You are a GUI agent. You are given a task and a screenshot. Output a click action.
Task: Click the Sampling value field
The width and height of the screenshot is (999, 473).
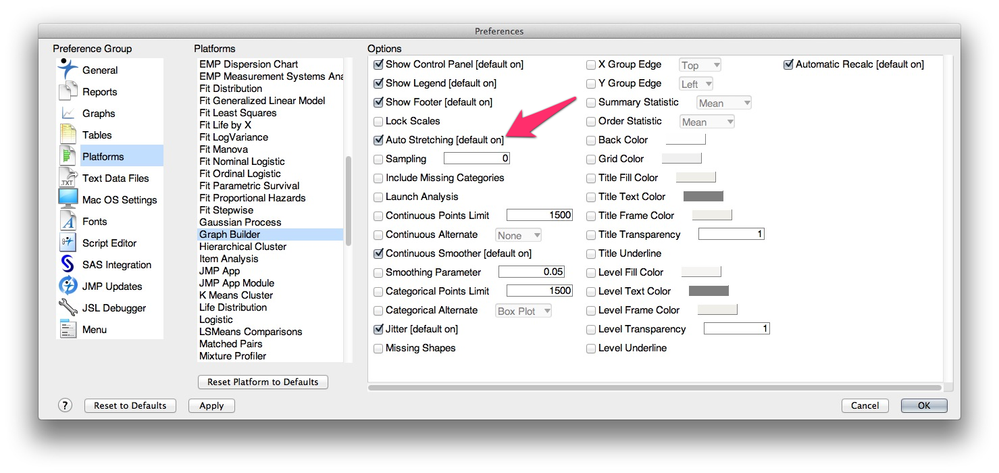point(477,159)
